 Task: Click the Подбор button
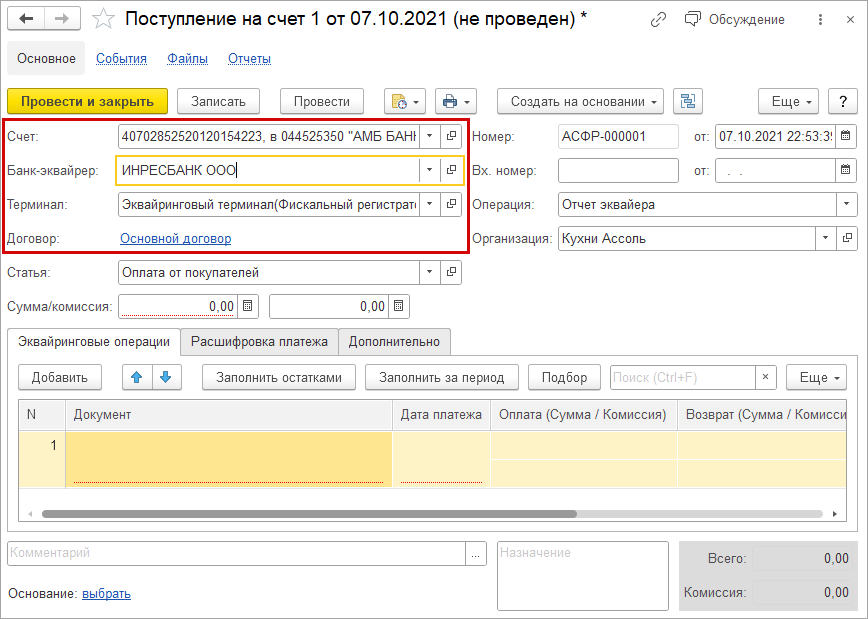click(x=565, y=378)
